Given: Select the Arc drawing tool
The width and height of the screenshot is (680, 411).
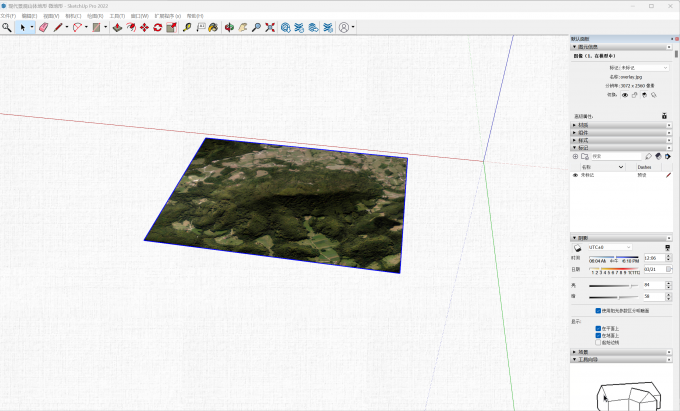Looking at the screenshot, I should (77, 27).
